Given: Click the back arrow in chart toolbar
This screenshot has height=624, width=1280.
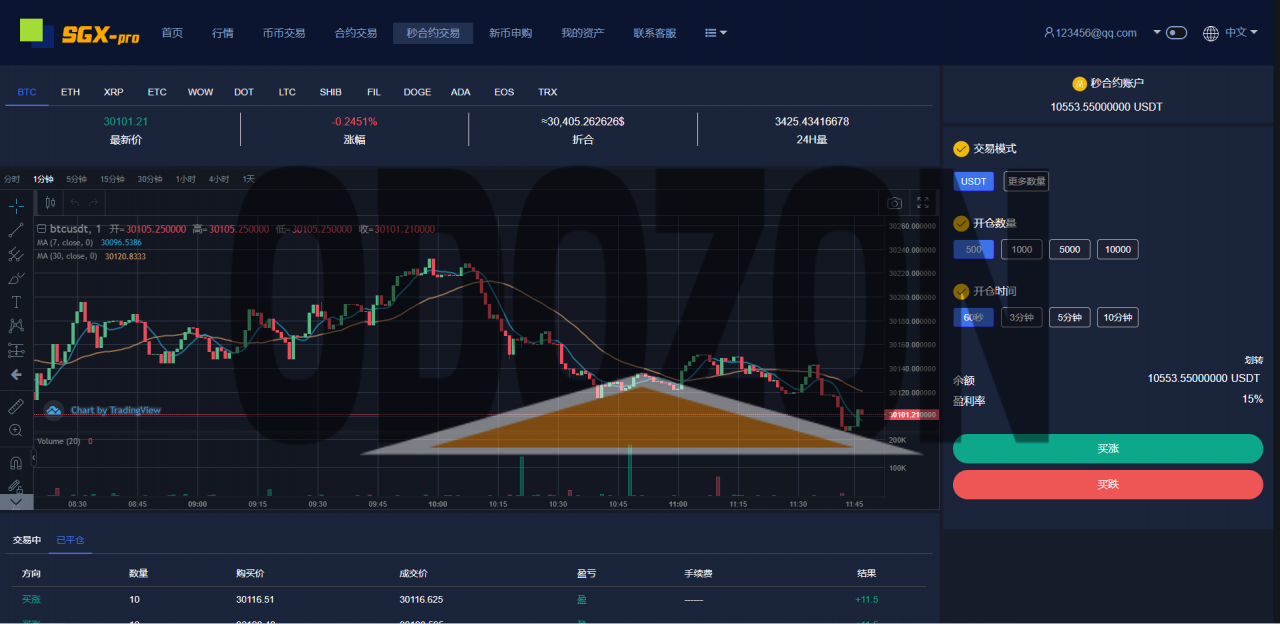Looking at the screenshot, I should click(x=16, y=374).
